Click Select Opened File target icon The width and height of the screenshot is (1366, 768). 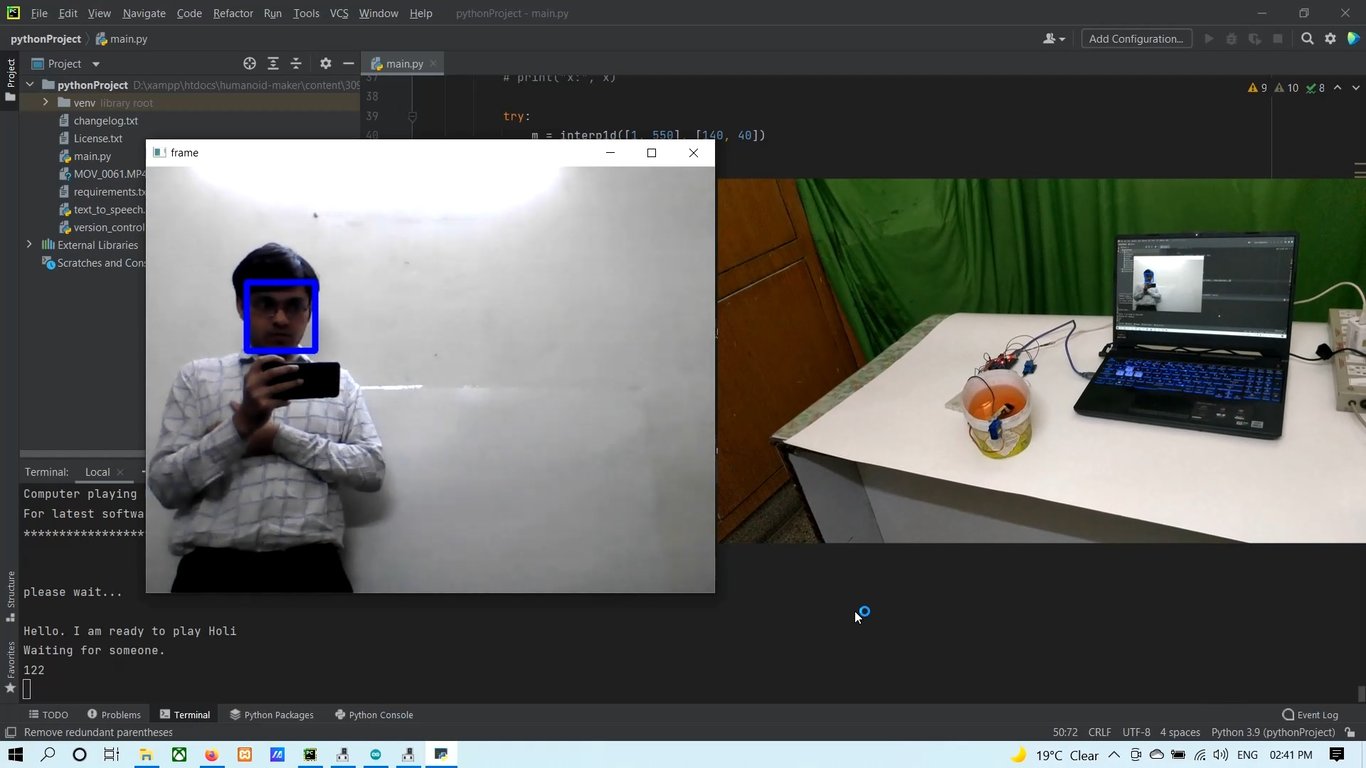tap(250, 63)
